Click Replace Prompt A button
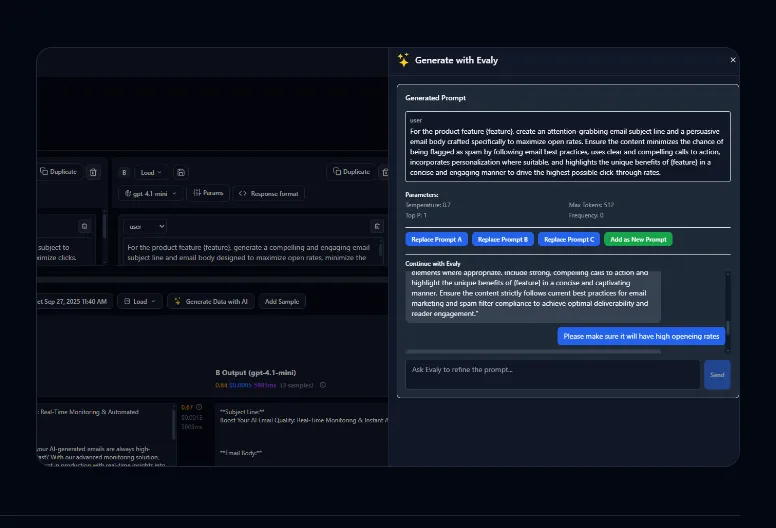This screenshot has width=776, height=528. pos(437,239)
